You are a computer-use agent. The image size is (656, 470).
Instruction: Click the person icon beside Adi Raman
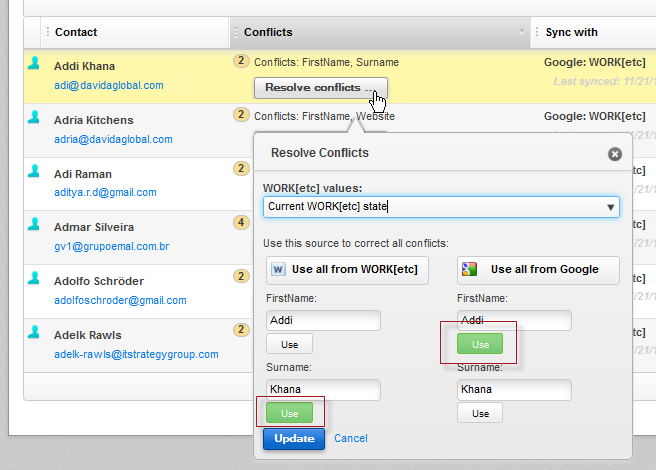click(x=35, y=171)
